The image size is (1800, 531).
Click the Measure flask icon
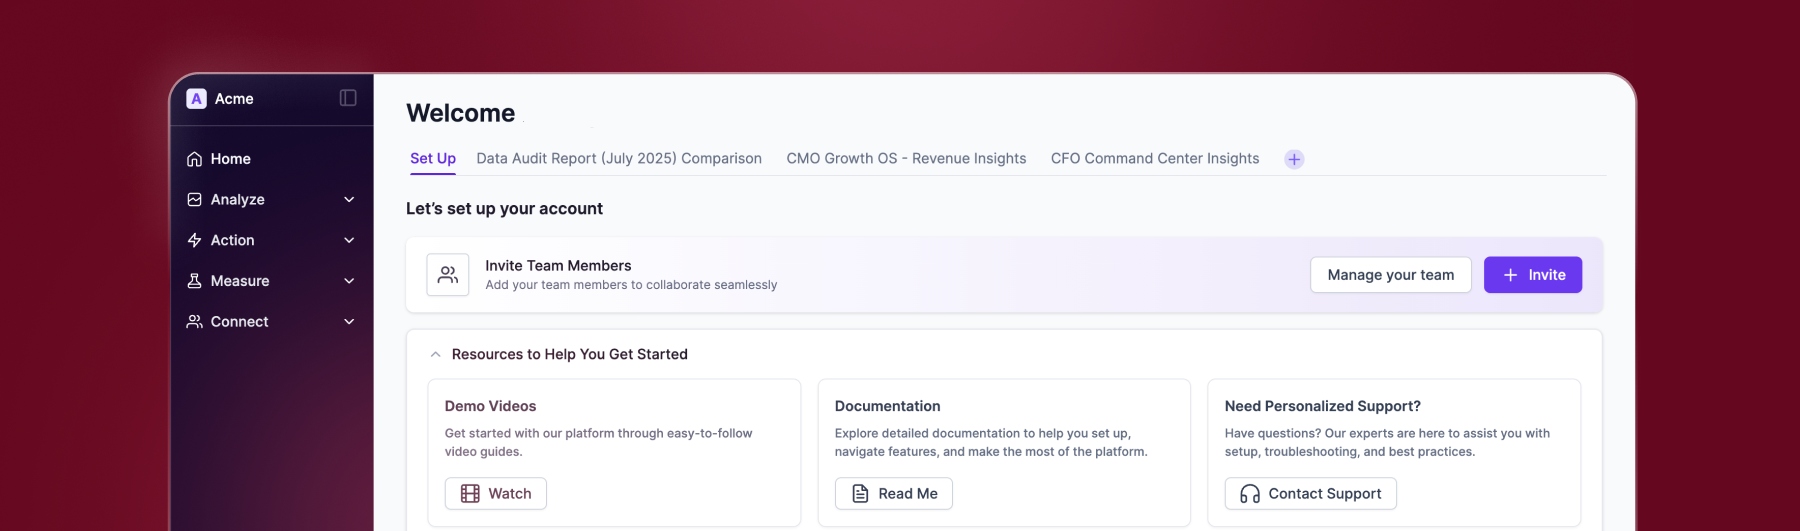click(x=195, y=281)
